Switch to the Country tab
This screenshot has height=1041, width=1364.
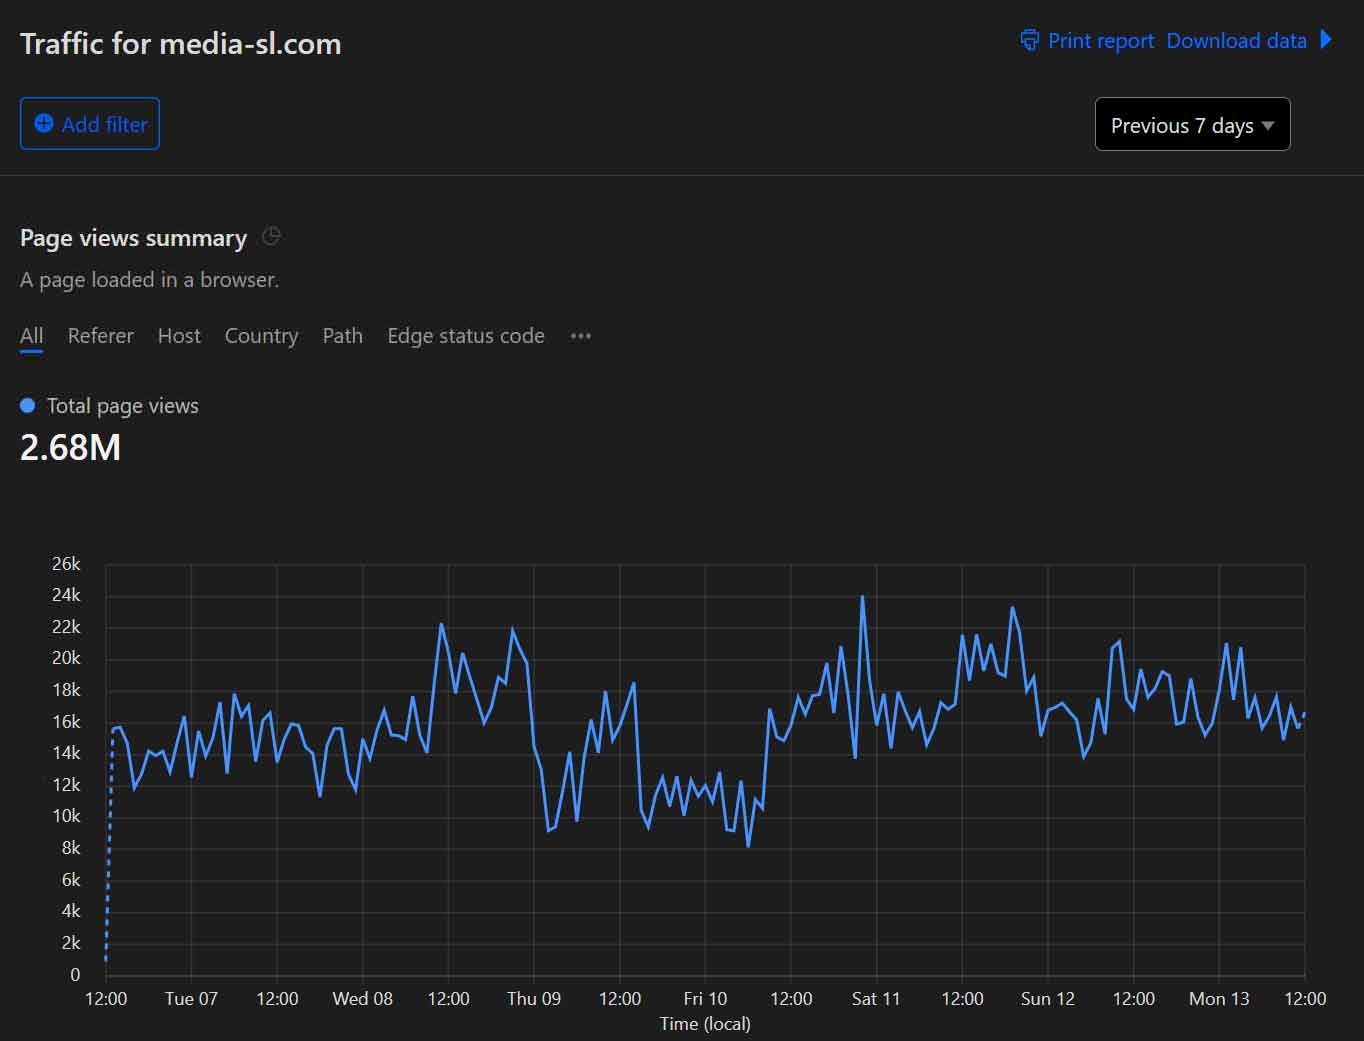pyautogui.click(x=261, y=336)
